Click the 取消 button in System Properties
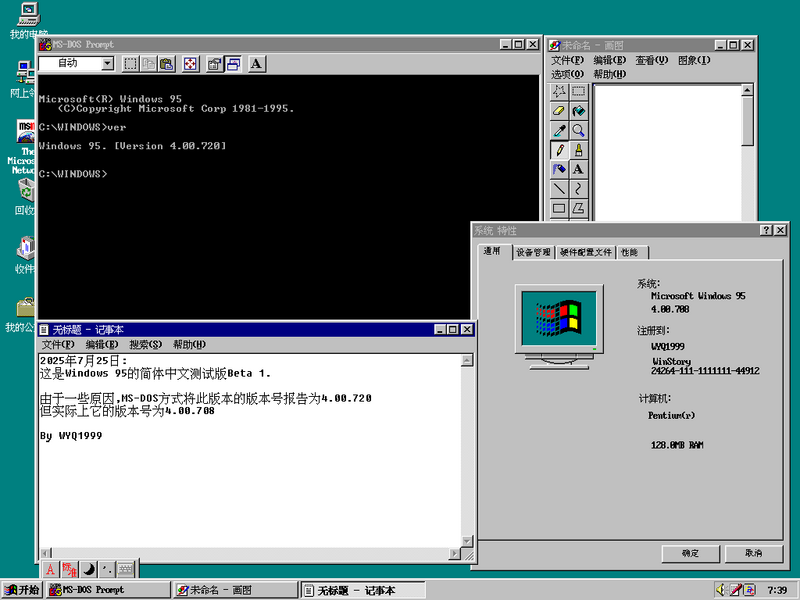The width and height of the screenshot is (800, 600). [754, 554]
